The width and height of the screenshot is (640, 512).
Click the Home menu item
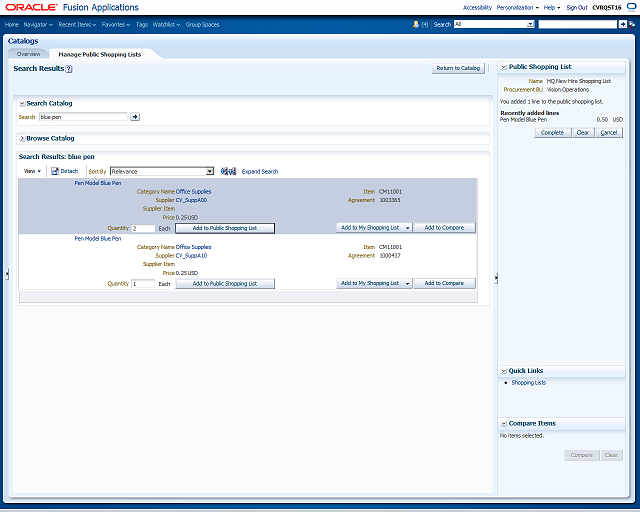pyautogui.click(x=11, y=24)
